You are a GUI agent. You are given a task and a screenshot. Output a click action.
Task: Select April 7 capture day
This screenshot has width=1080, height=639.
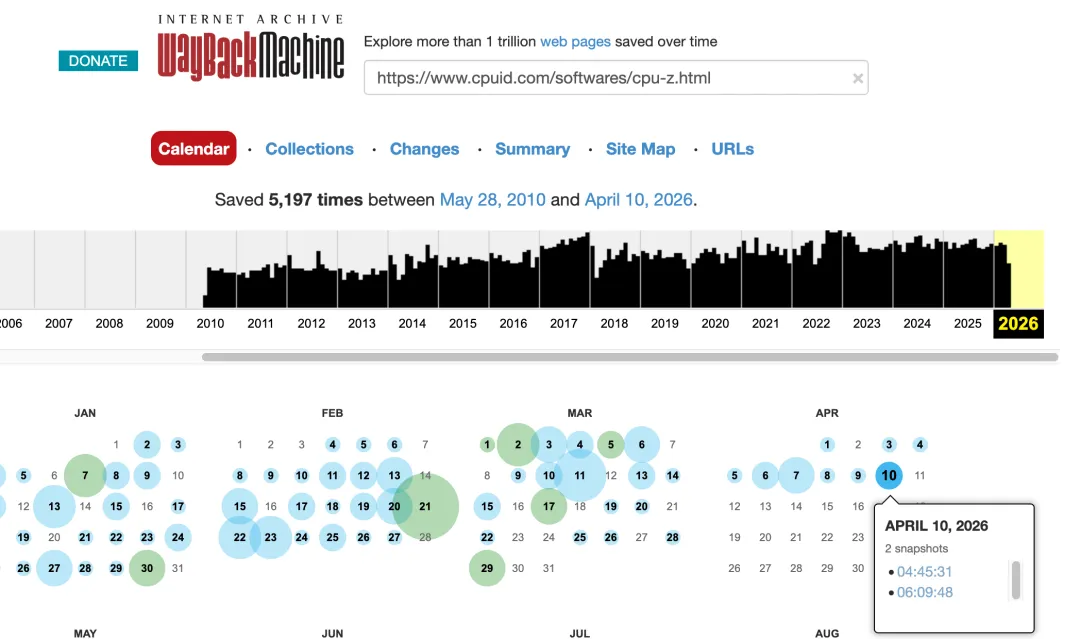tap(796, 475)
